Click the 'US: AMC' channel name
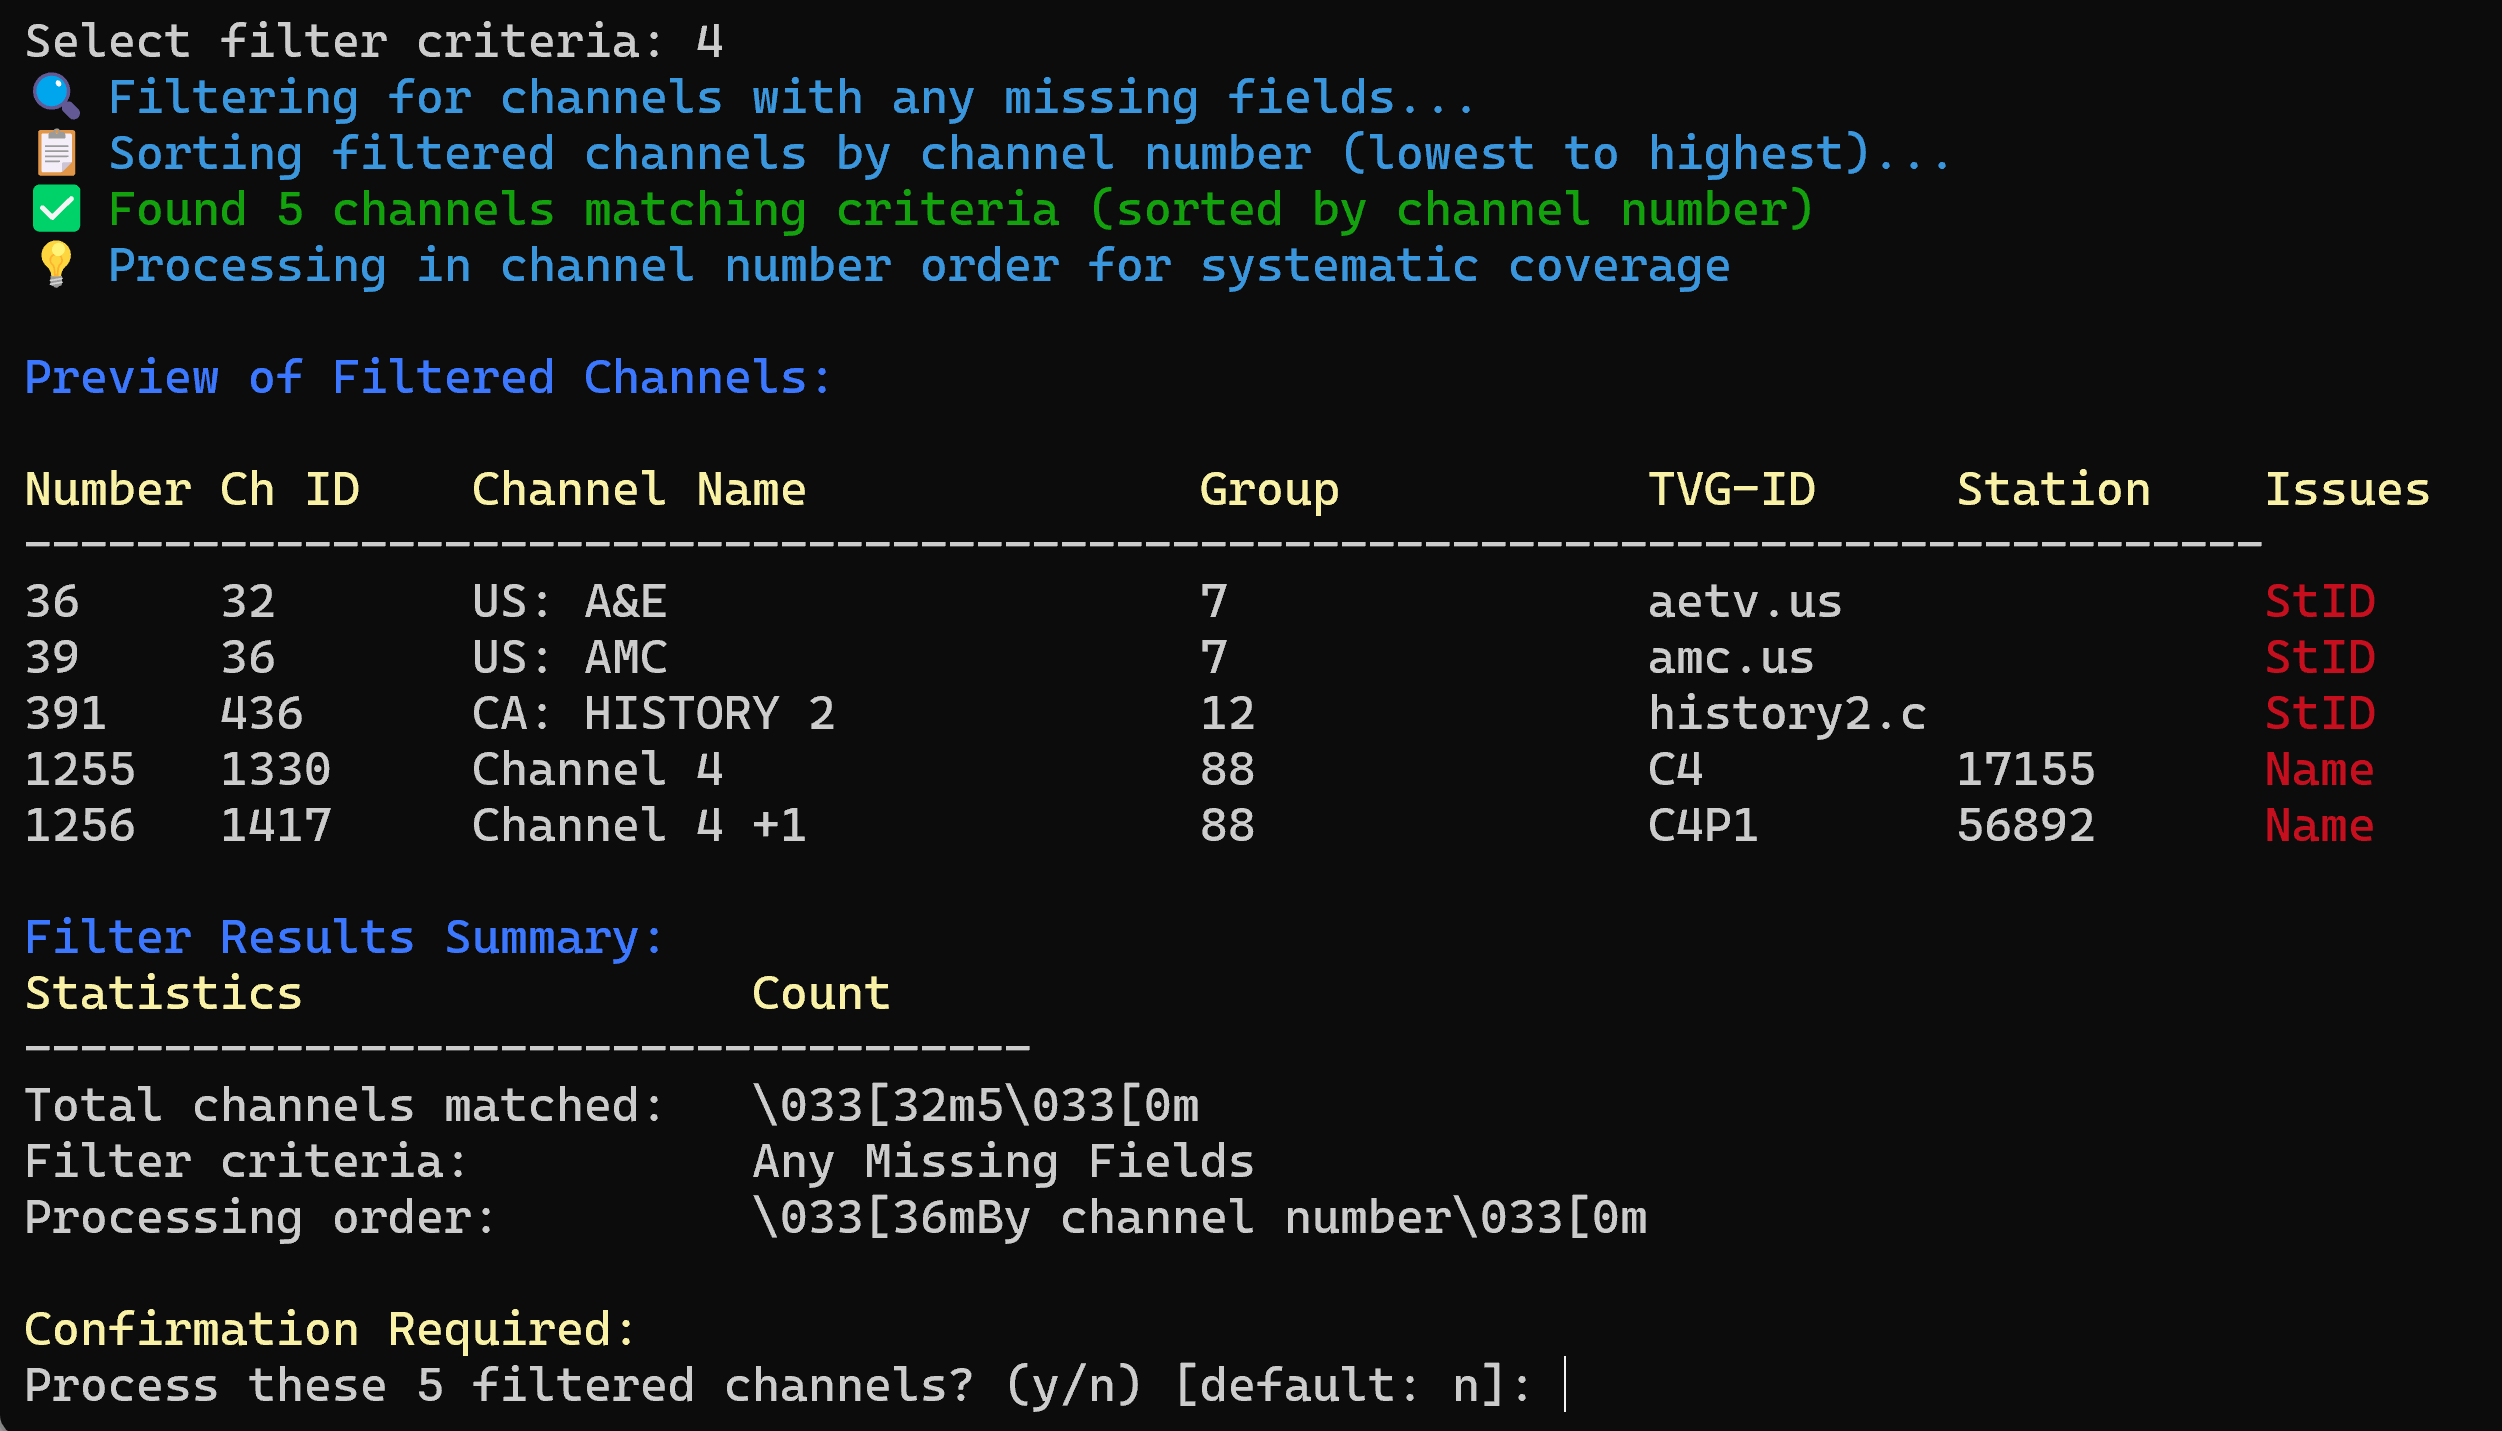The height and width of the screenshot is (1431, 2502). pos(569,658)
